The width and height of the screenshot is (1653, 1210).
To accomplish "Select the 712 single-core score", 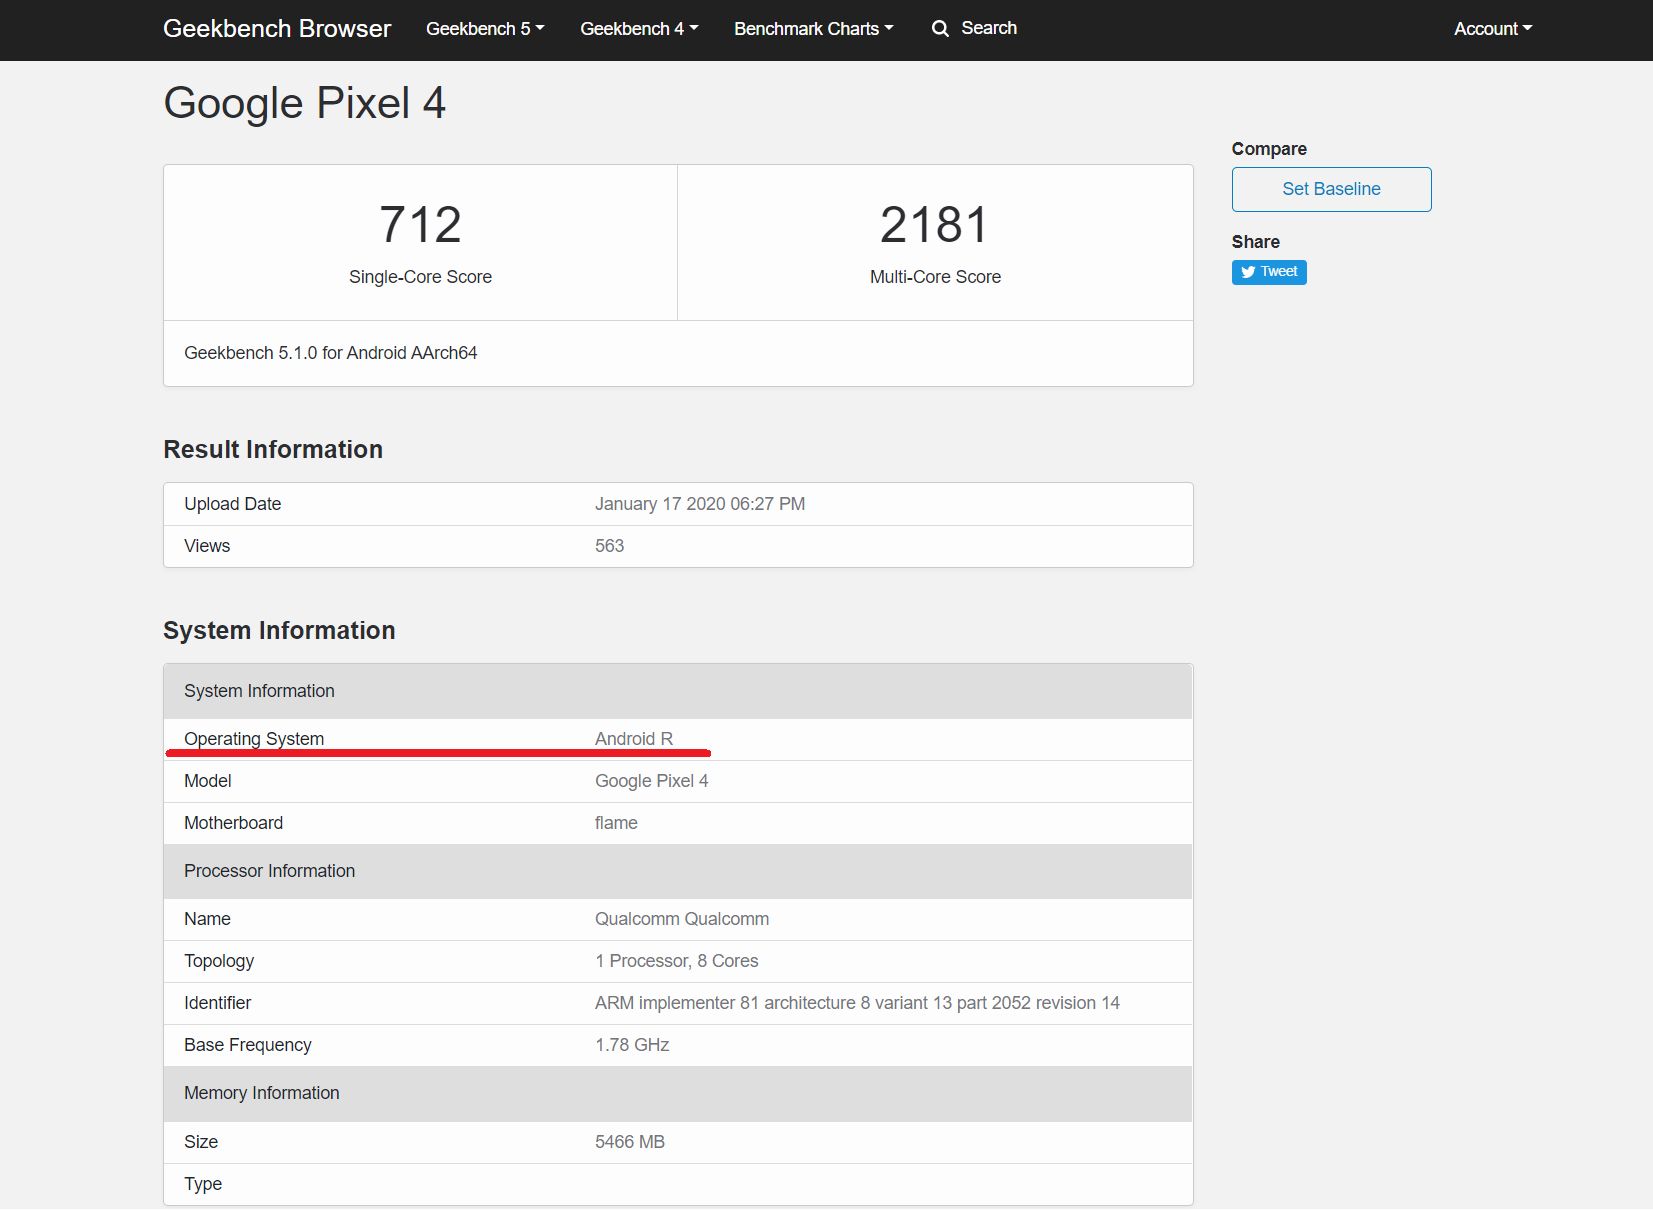I will 420,224.
